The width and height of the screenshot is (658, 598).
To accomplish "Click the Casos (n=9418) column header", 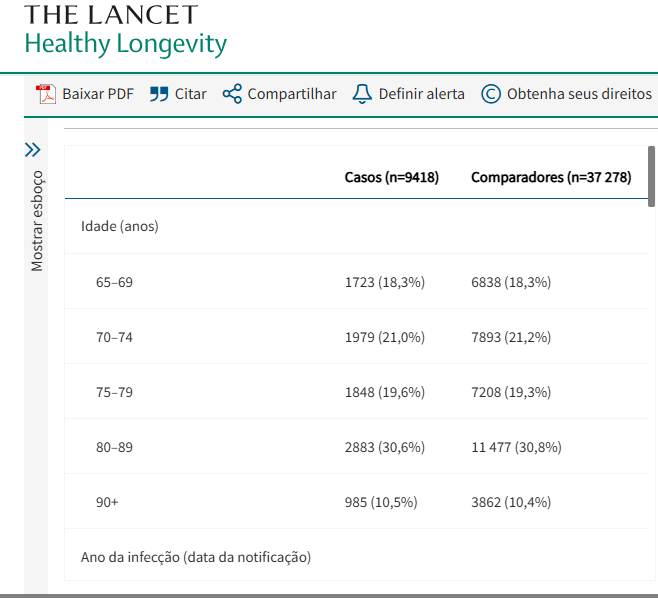I will pos(392,177).
